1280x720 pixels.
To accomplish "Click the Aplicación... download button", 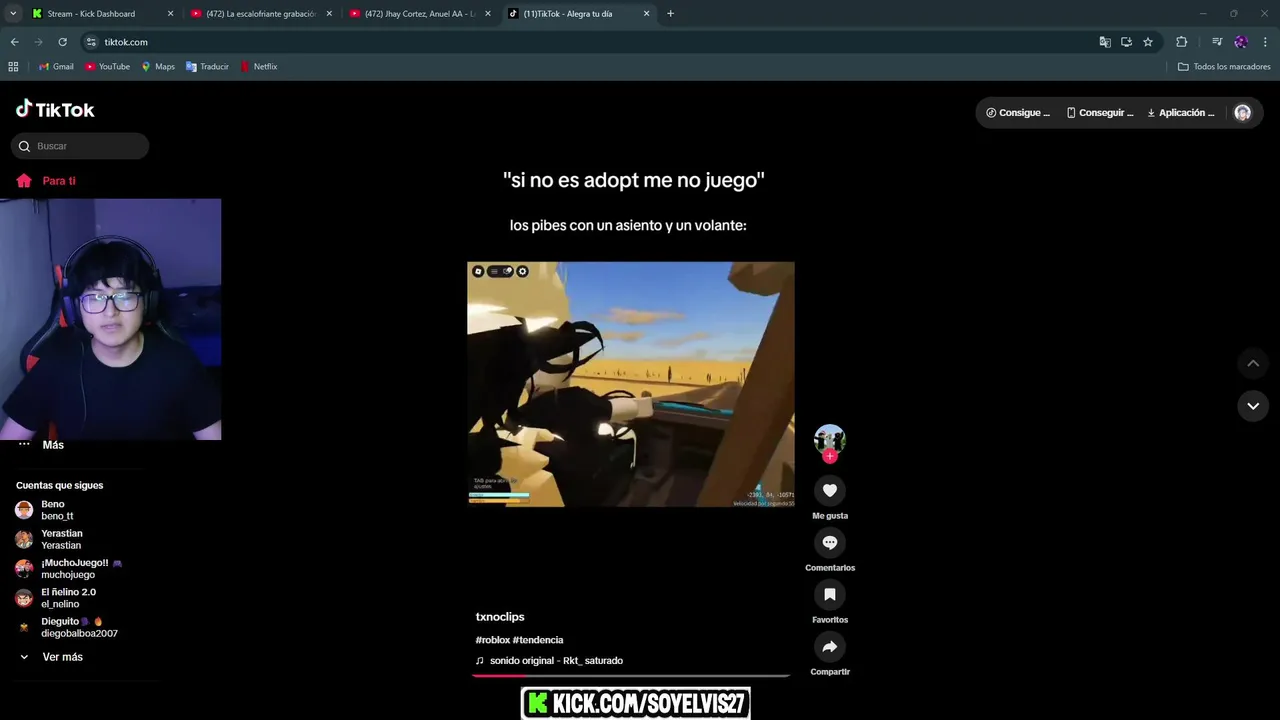I will 1181,113.
